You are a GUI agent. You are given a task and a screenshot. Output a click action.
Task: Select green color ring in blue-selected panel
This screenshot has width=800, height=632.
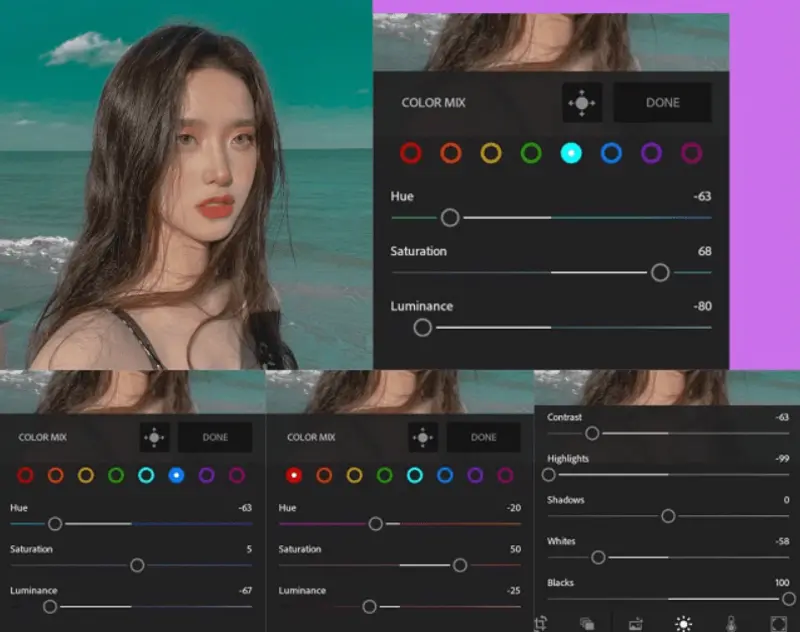[116, 475]
